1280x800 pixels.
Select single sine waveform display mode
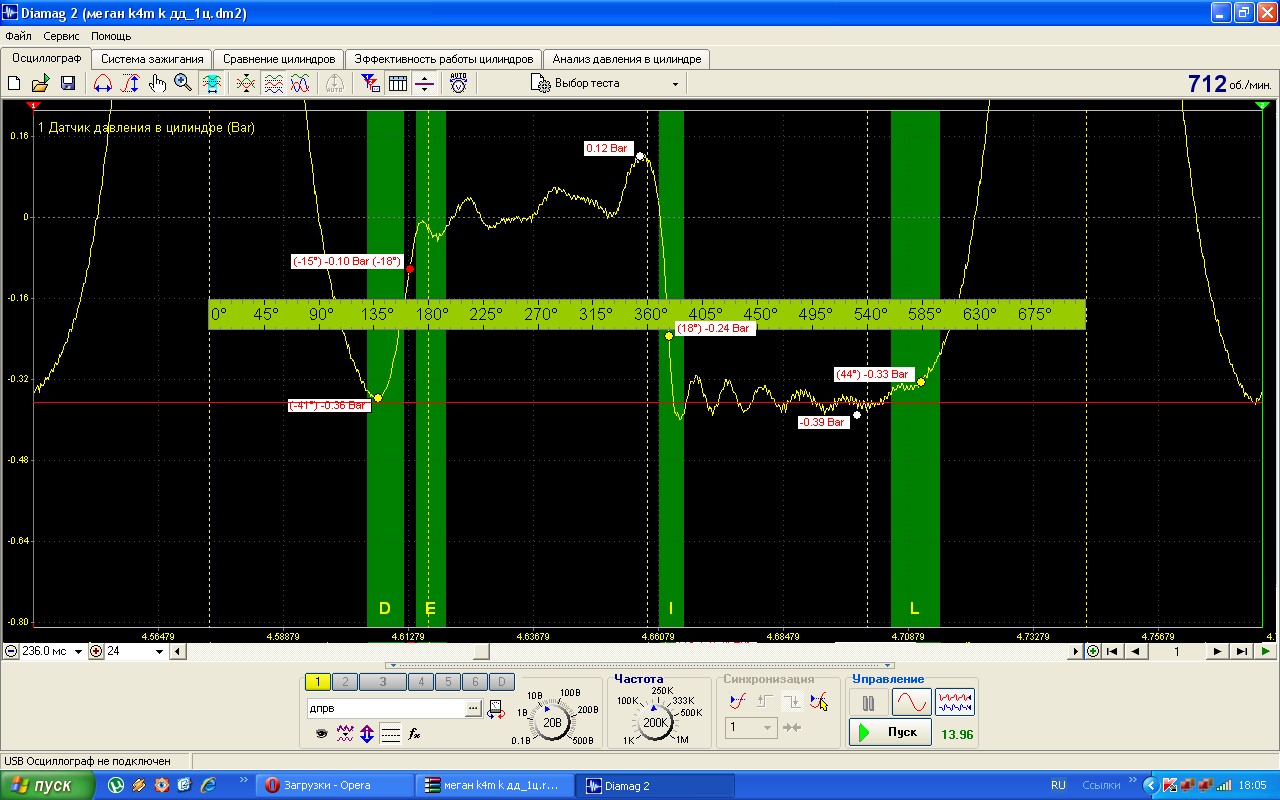tap(912, 703)
